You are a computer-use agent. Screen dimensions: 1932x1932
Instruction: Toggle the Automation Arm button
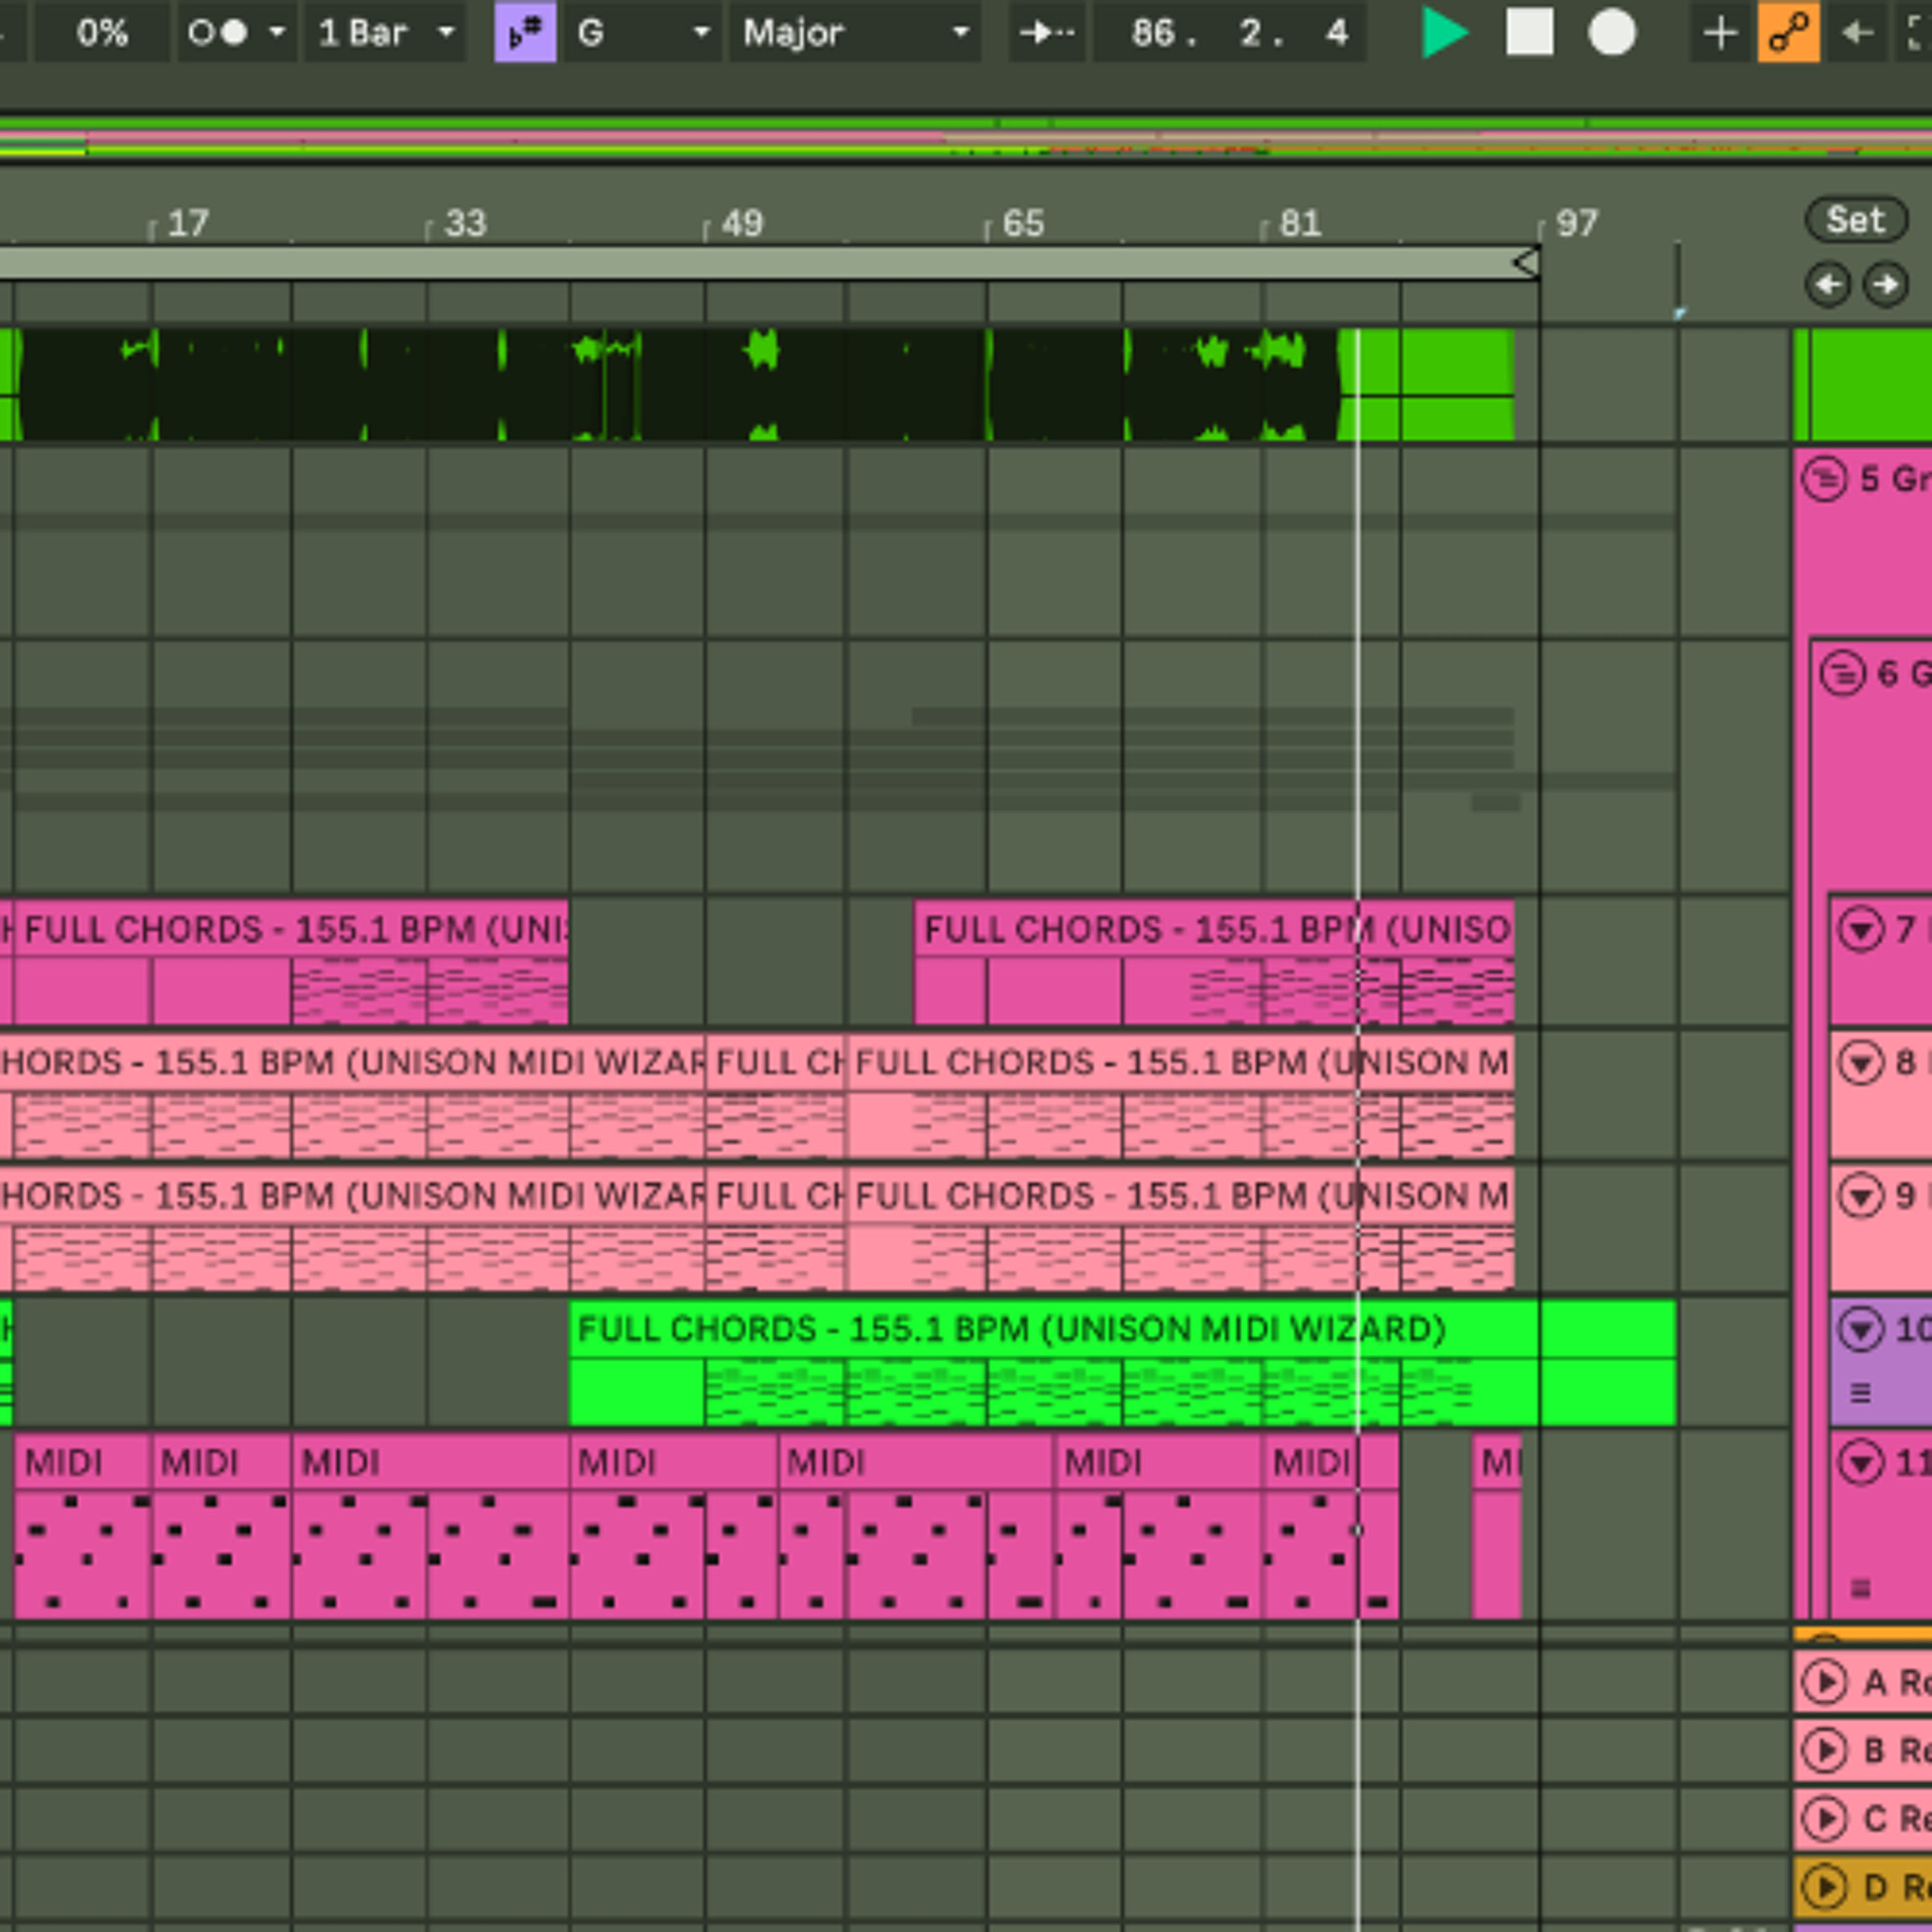(1789, 33)
